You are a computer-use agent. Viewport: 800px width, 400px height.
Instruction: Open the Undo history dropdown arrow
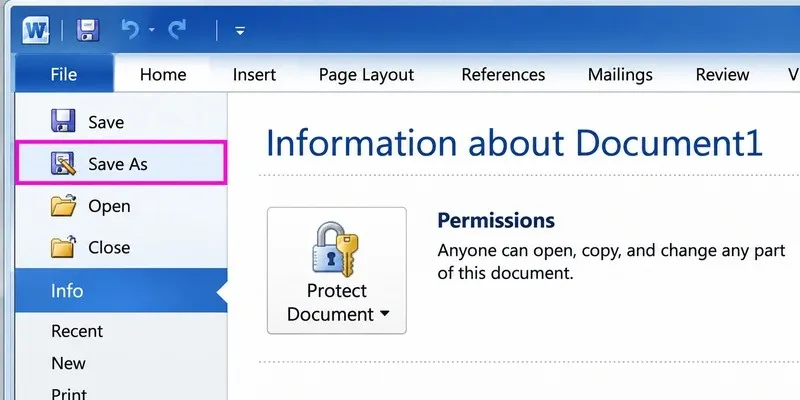tap(152, 30)
